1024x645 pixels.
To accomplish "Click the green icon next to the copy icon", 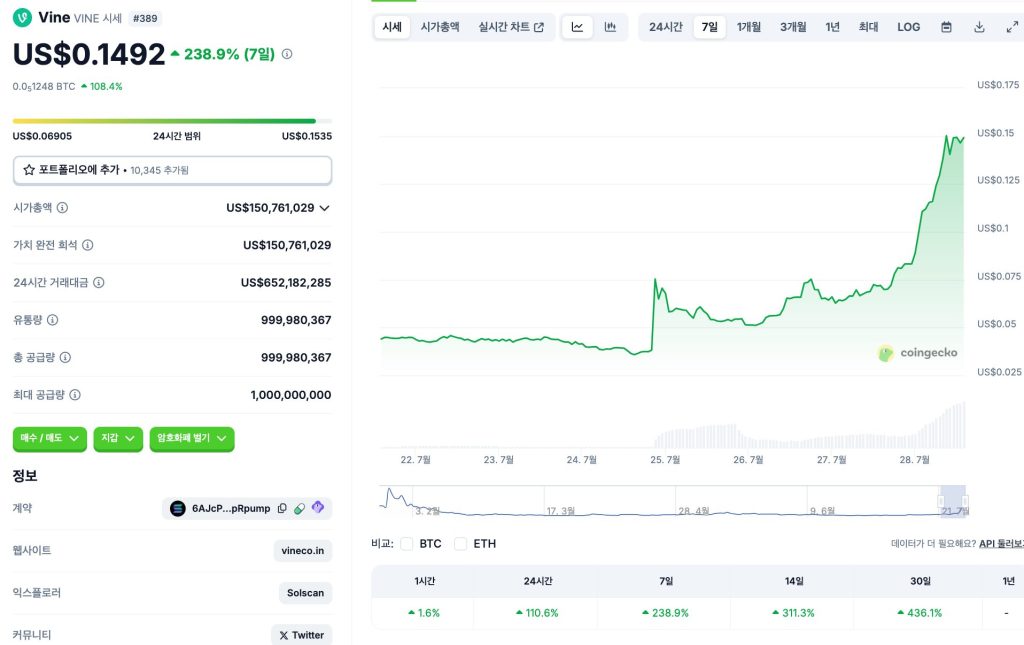I will point(299,508).
